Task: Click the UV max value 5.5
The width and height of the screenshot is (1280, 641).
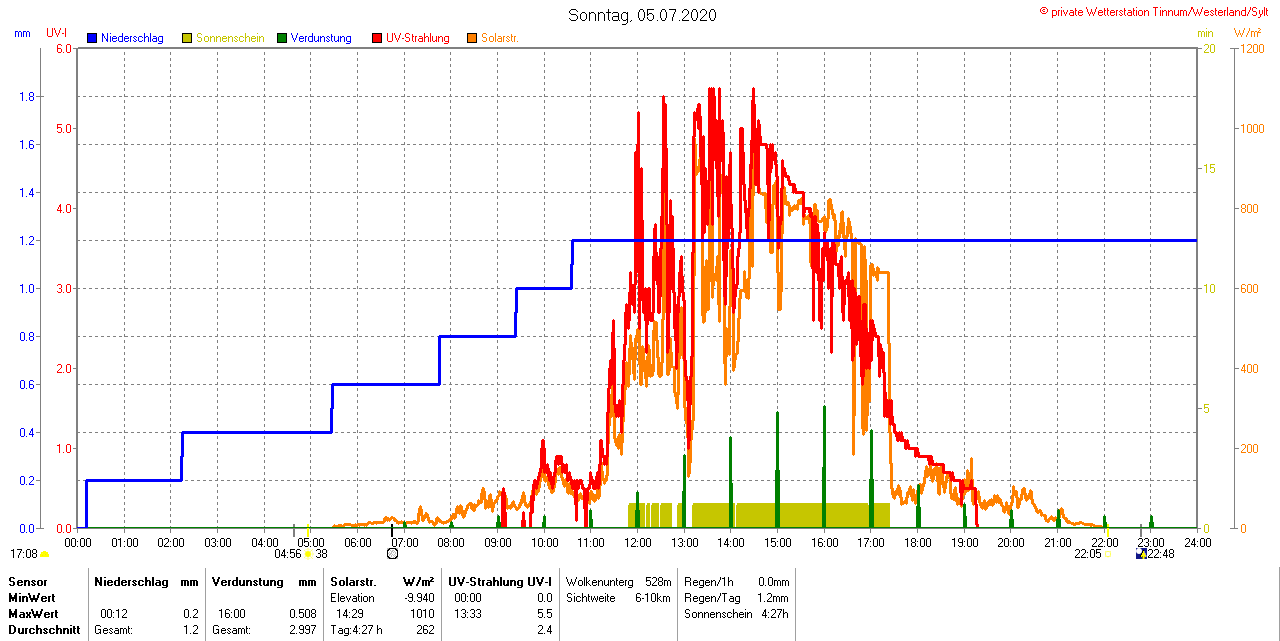Action: pyautogui.click(x=544, y=614)
